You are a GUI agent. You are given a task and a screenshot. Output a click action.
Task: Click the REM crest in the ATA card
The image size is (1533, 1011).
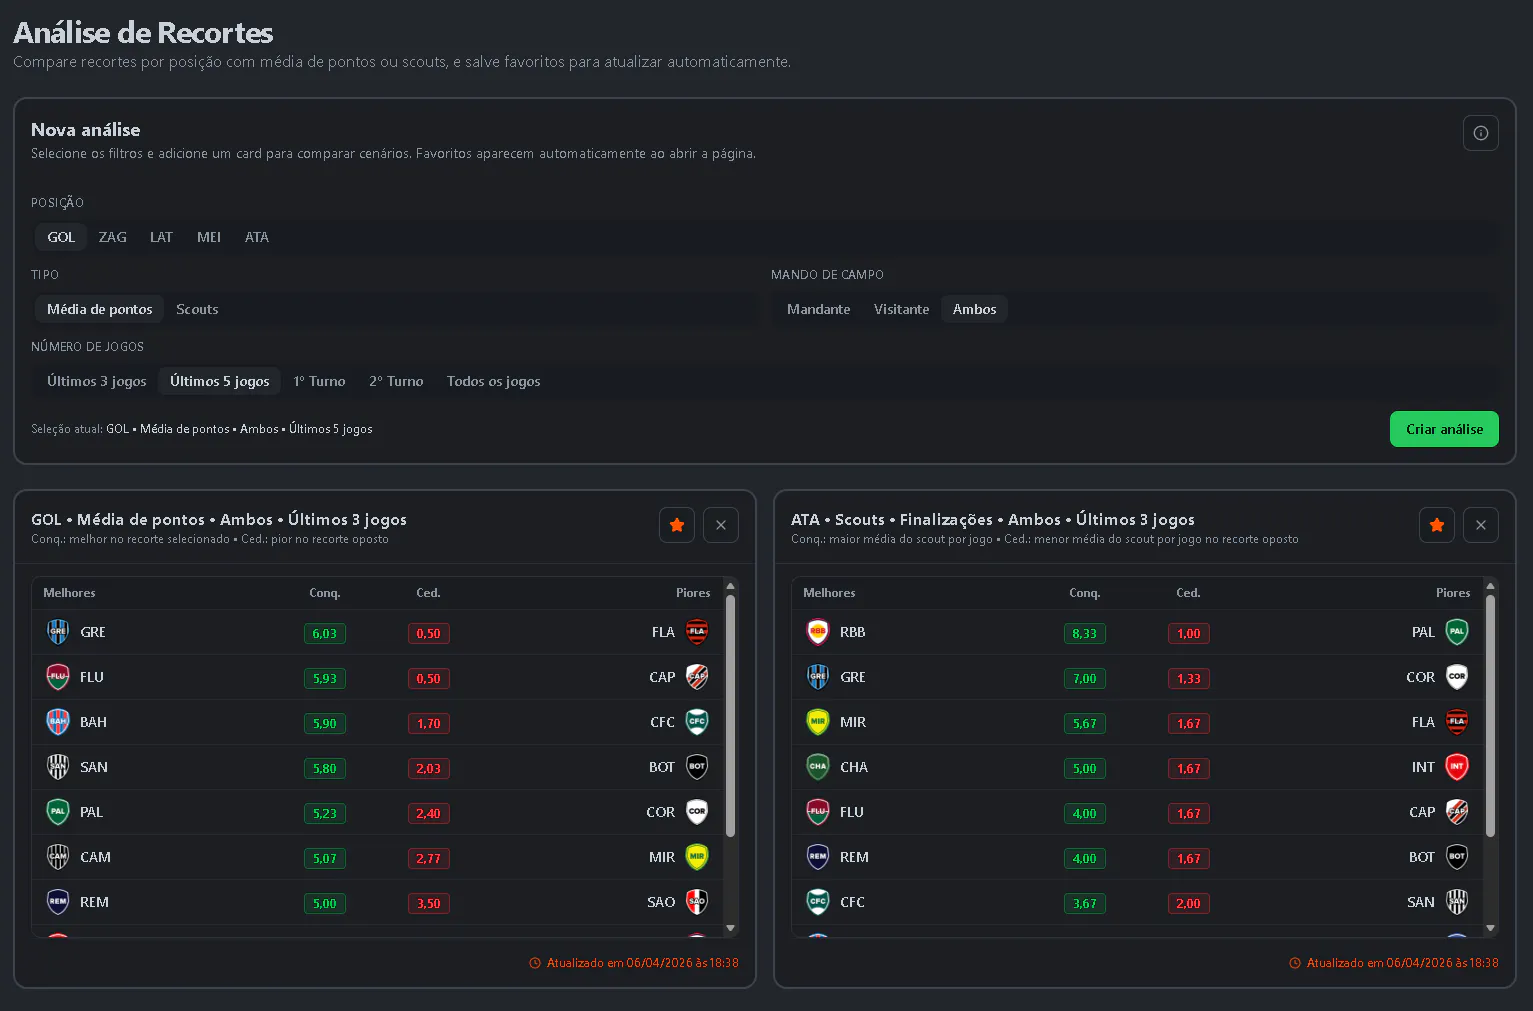point(818,857)
